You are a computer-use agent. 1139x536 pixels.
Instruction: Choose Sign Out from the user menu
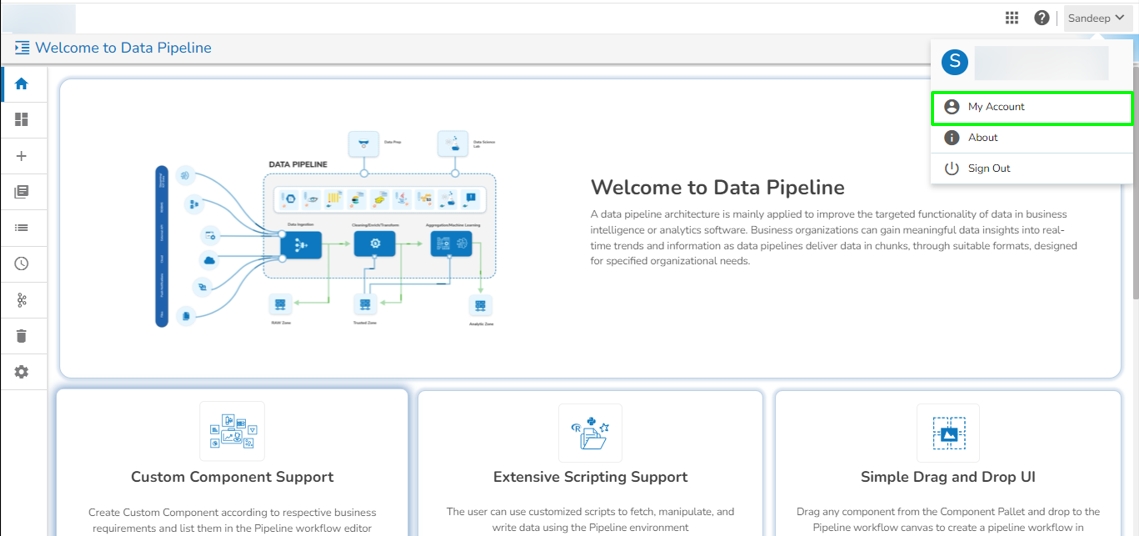click(x=1031, y=168)
